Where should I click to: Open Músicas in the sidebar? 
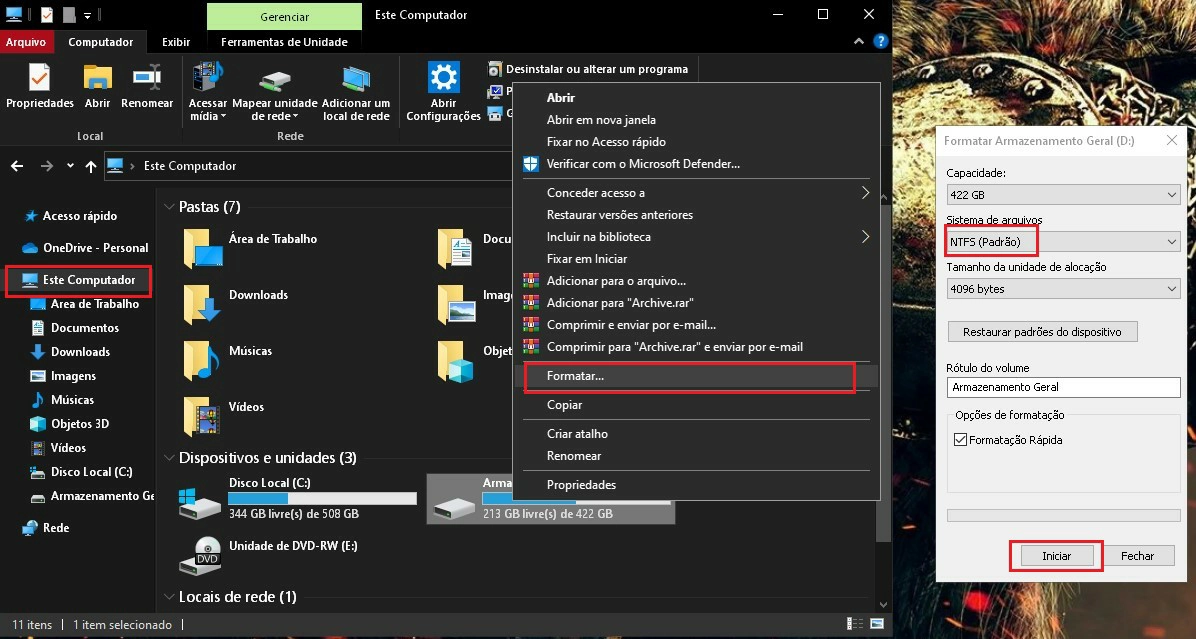pos(72,400)
